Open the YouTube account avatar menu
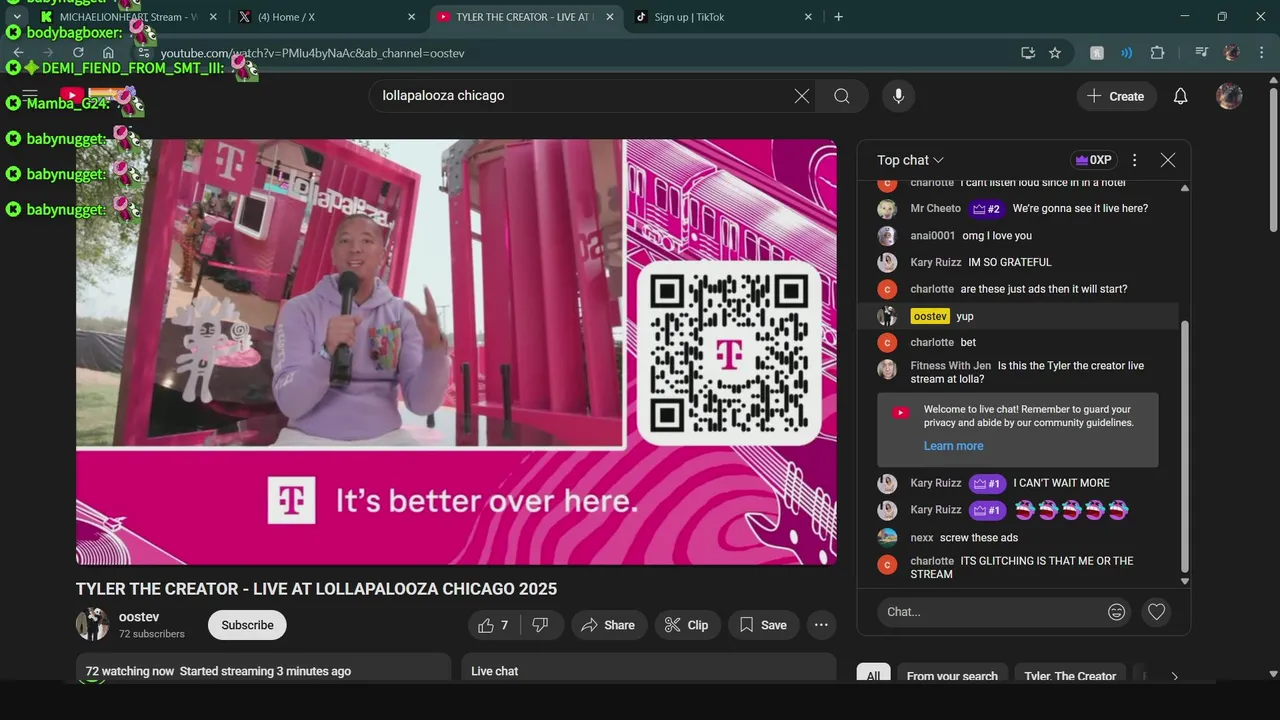The width and height of the screenshot is (1280, 720). 1229,96
